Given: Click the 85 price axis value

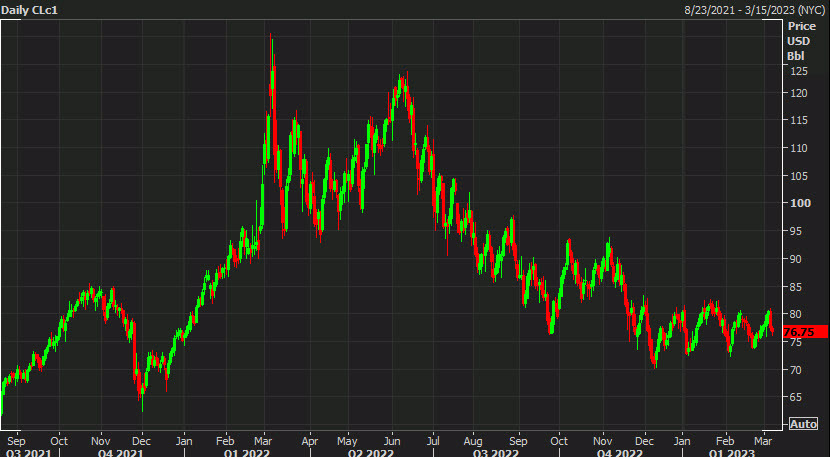Looking at the screenshot, I should 795,286.
